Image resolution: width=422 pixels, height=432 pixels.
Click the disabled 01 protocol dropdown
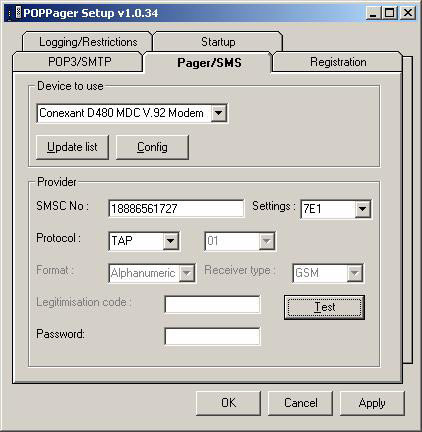tap(240, 241)
